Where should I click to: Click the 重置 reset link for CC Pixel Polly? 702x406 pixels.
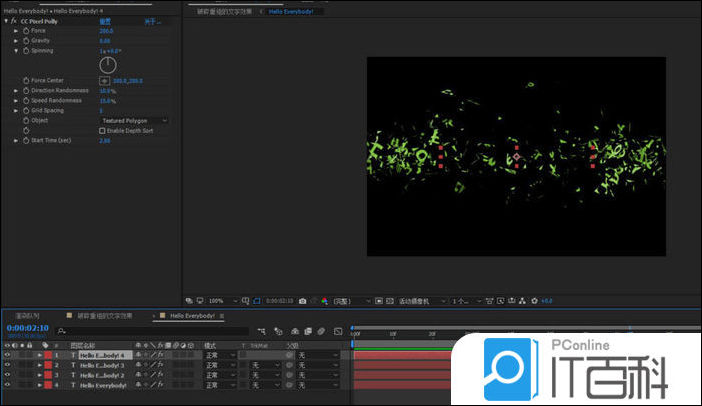coord(105,21)
